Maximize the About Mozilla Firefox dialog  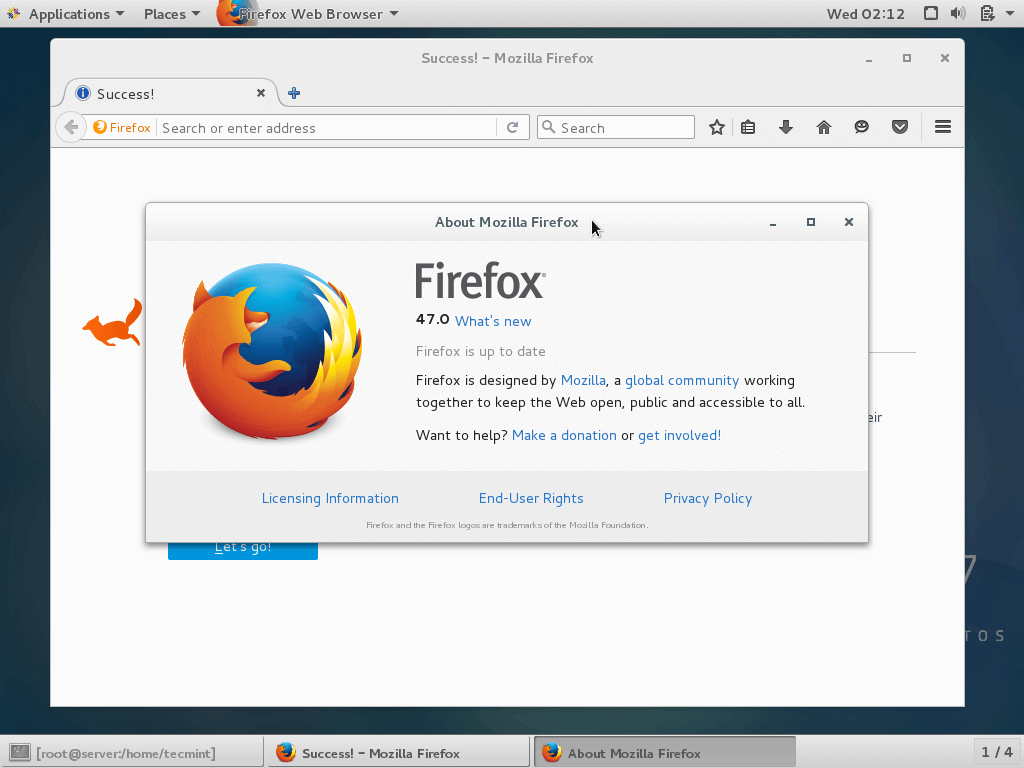tap(810, 222)
